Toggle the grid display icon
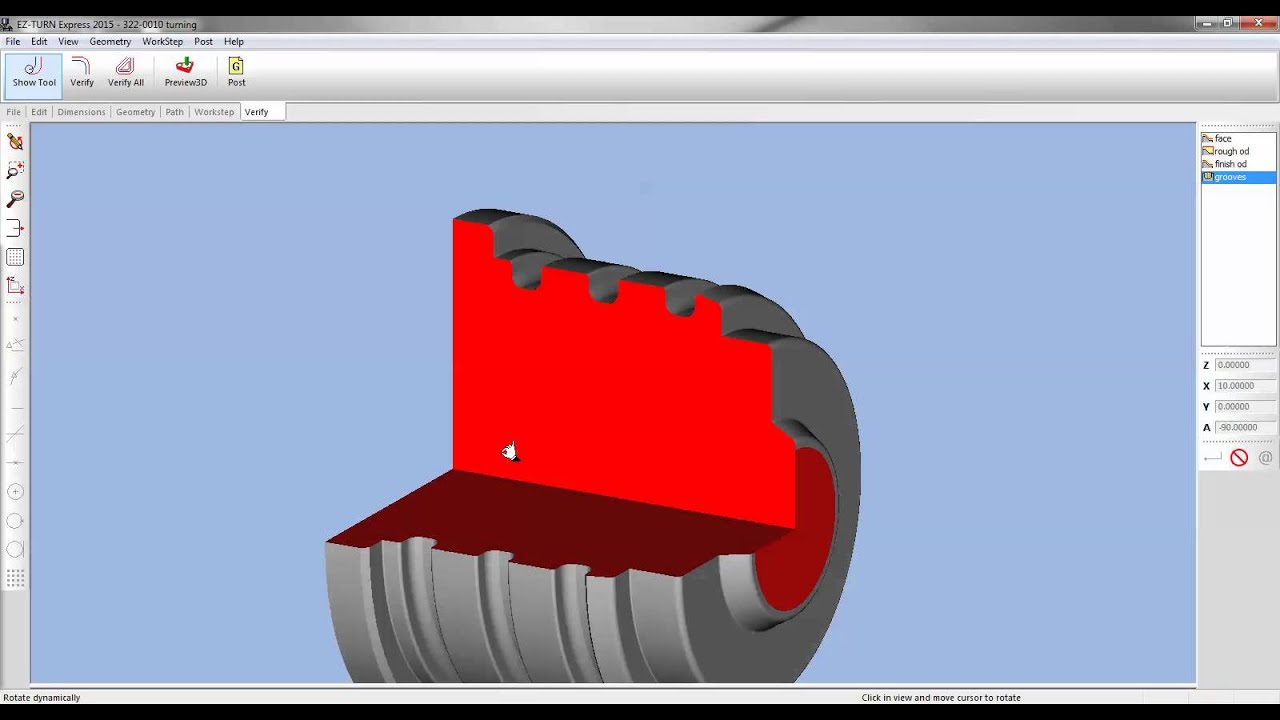The width and height of the screenshot is (1280, 720). pyautogui.click(x=15, y=258)
